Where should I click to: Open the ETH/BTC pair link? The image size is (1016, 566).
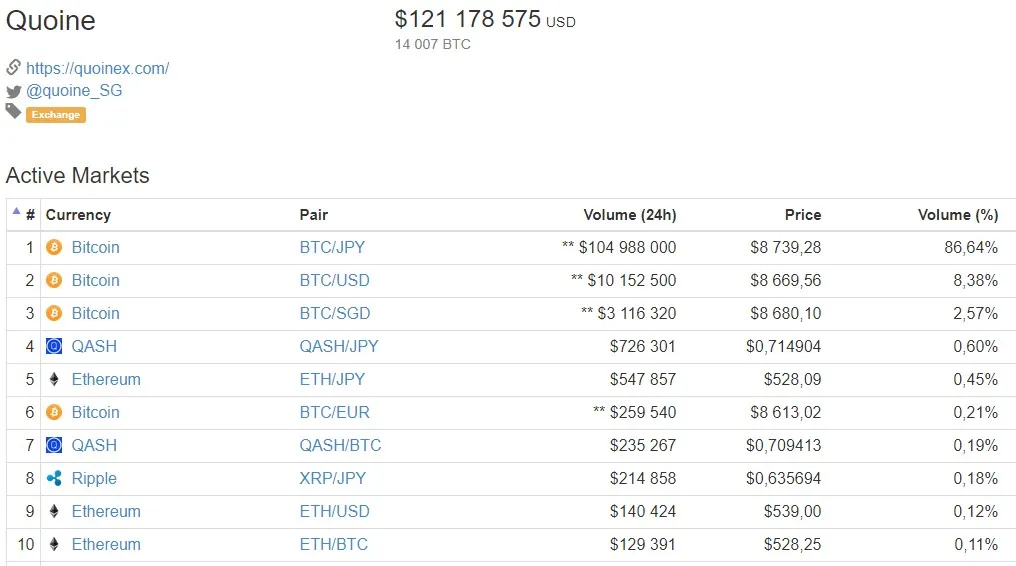click(x=334, y=545)
